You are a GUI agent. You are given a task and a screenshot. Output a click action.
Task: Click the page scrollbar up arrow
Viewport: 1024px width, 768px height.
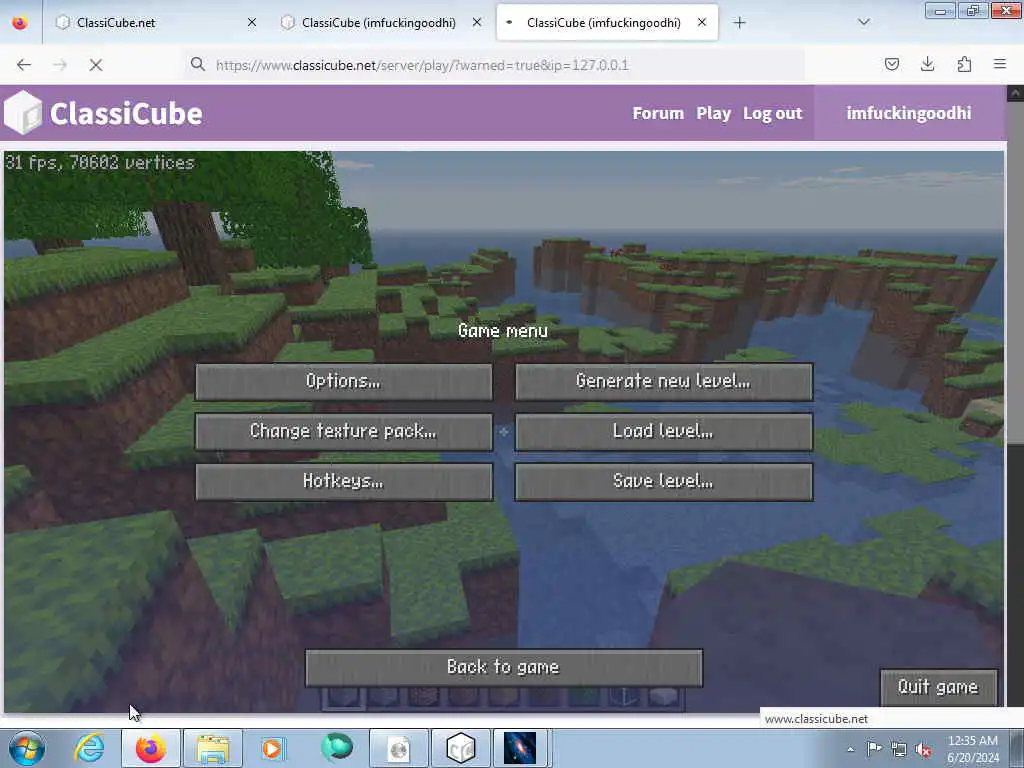[1016, 93]
